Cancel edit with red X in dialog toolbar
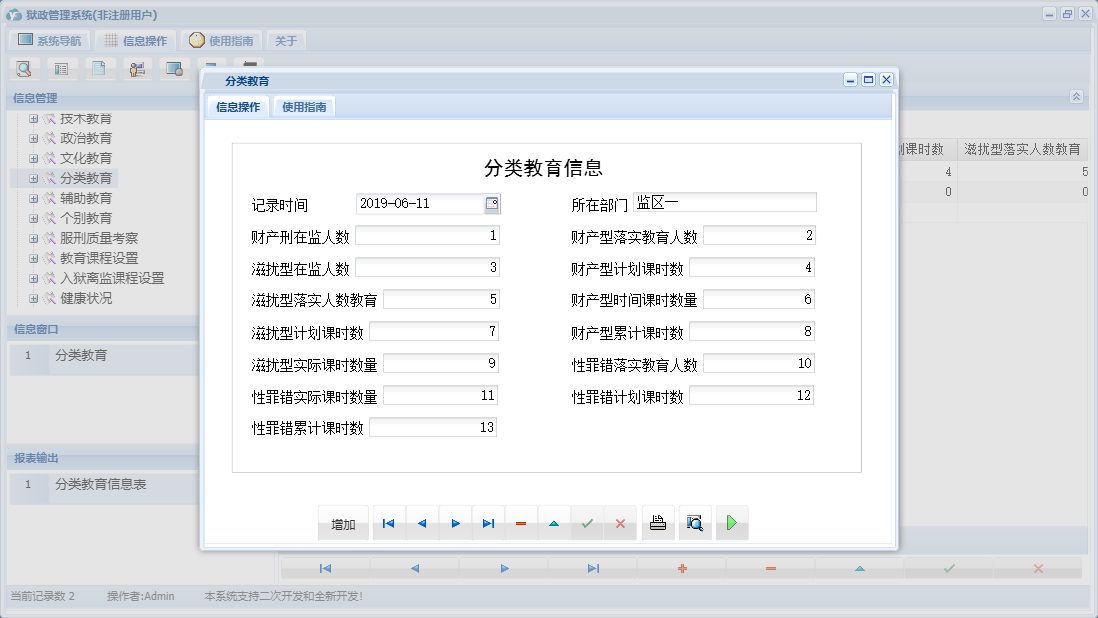 [x=620, y=523]
